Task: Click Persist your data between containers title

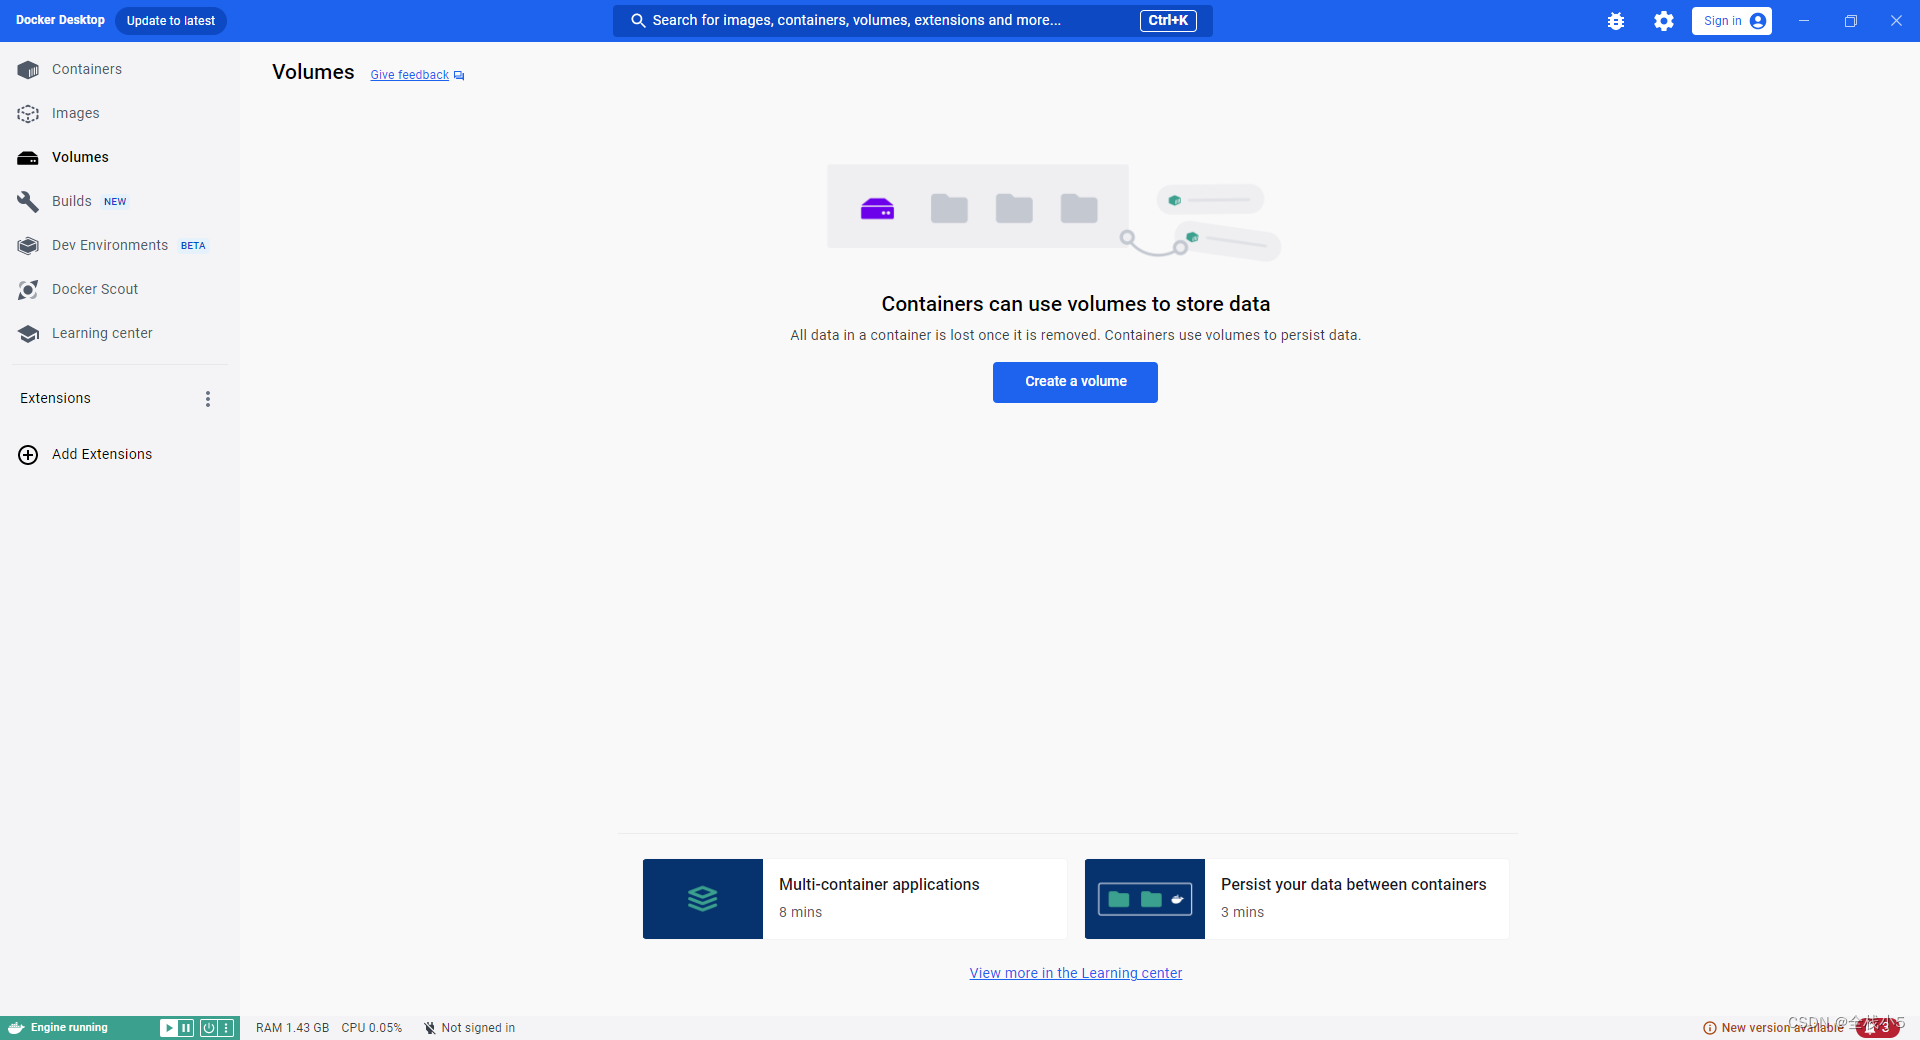Action: [1353, 885]
